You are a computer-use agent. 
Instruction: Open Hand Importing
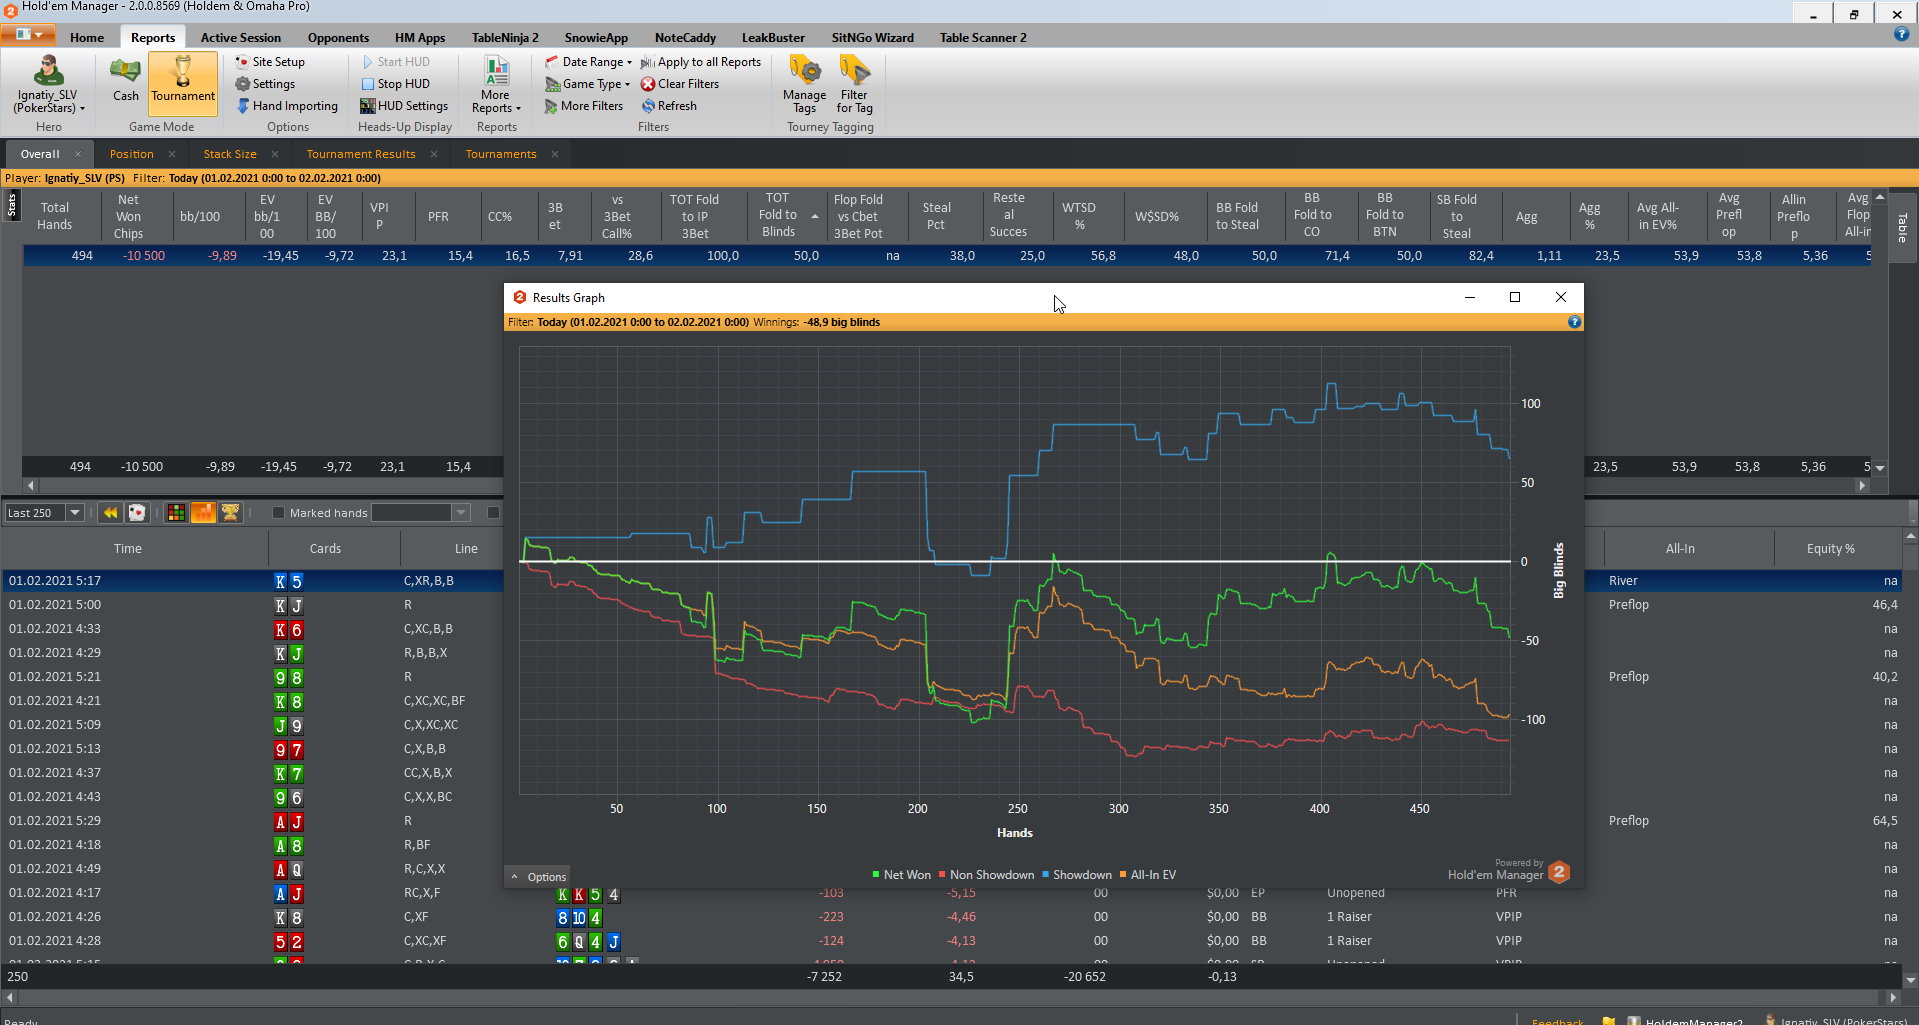point(287,106)
